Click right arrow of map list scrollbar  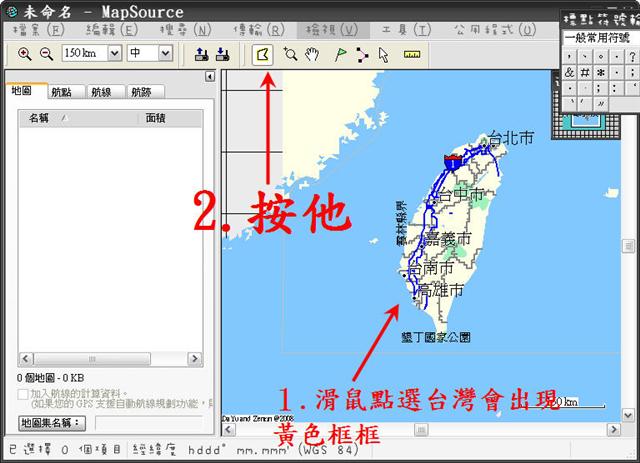[195, 359]
